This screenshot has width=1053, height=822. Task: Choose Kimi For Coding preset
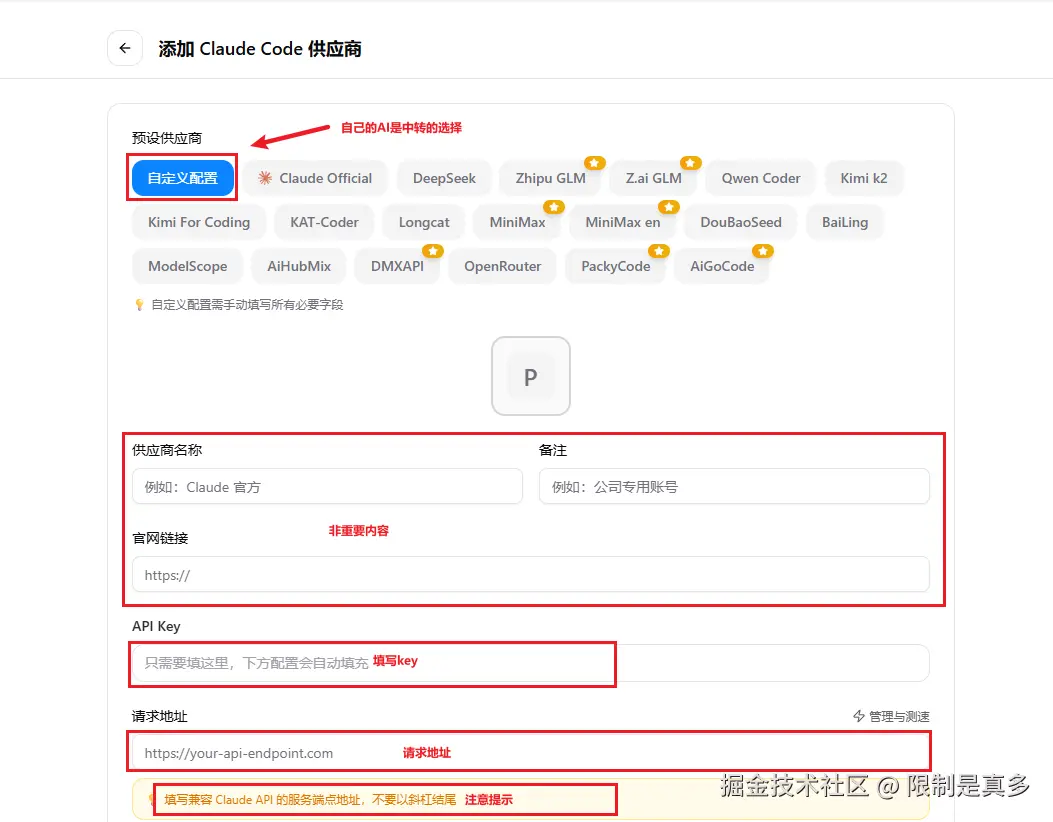tap(199, 222)
